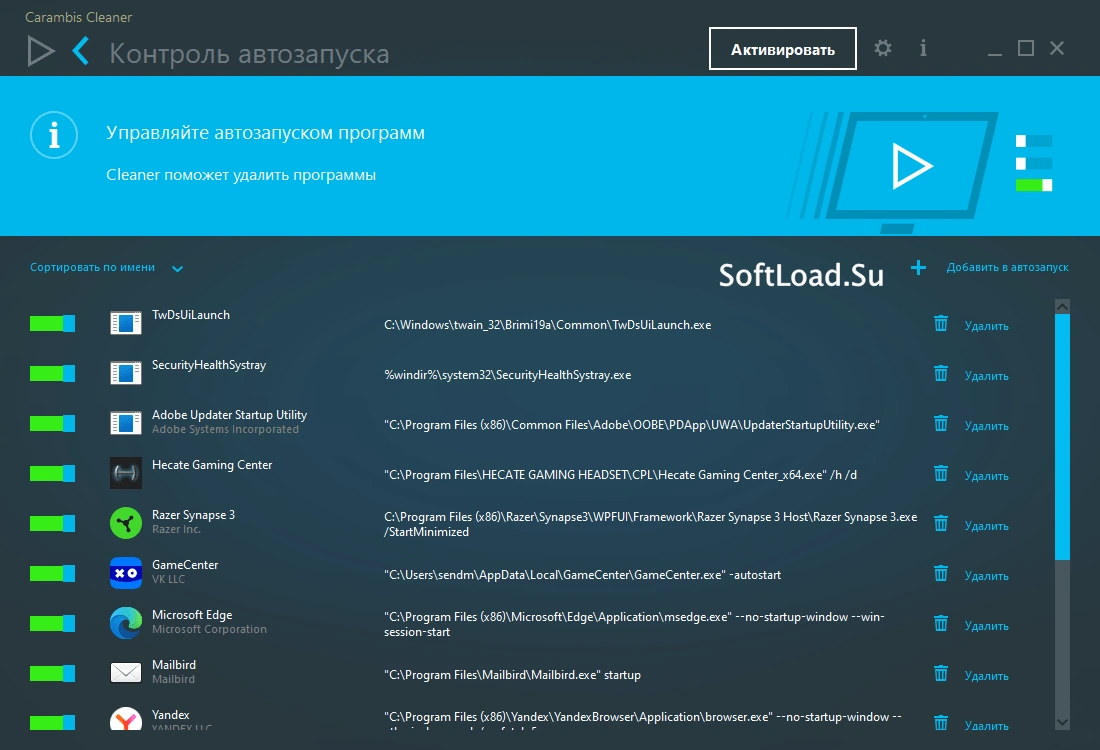The height and width of the screenshot is (750, 1100).
Task: Disable Razer Synapse 3 autostart toggle
Action: [x=53, y=523]
